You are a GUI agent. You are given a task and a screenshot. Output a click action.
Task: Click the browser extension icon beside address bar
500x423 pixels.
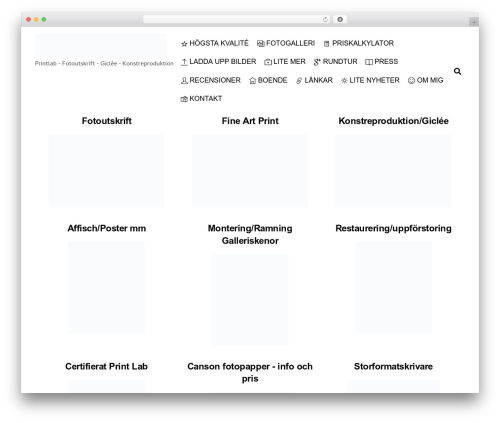340,20
